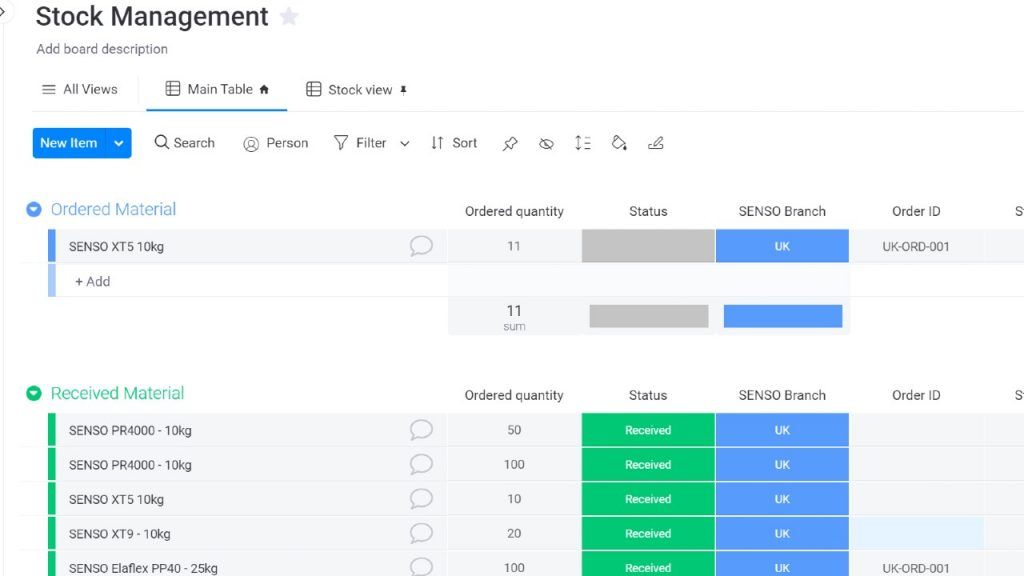Collapse the Ordered Material group
The height and width of the screenshot is (576, 1024).
(x=34, y=210)
